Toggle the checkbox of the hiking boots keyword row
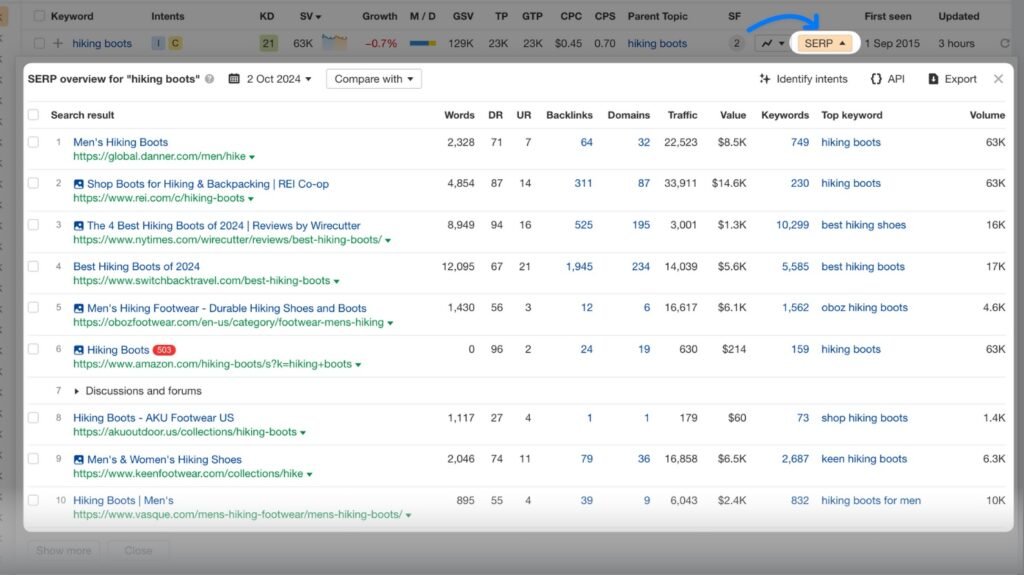The height and width of the screenshot is (575, 1024). (39, 43)
